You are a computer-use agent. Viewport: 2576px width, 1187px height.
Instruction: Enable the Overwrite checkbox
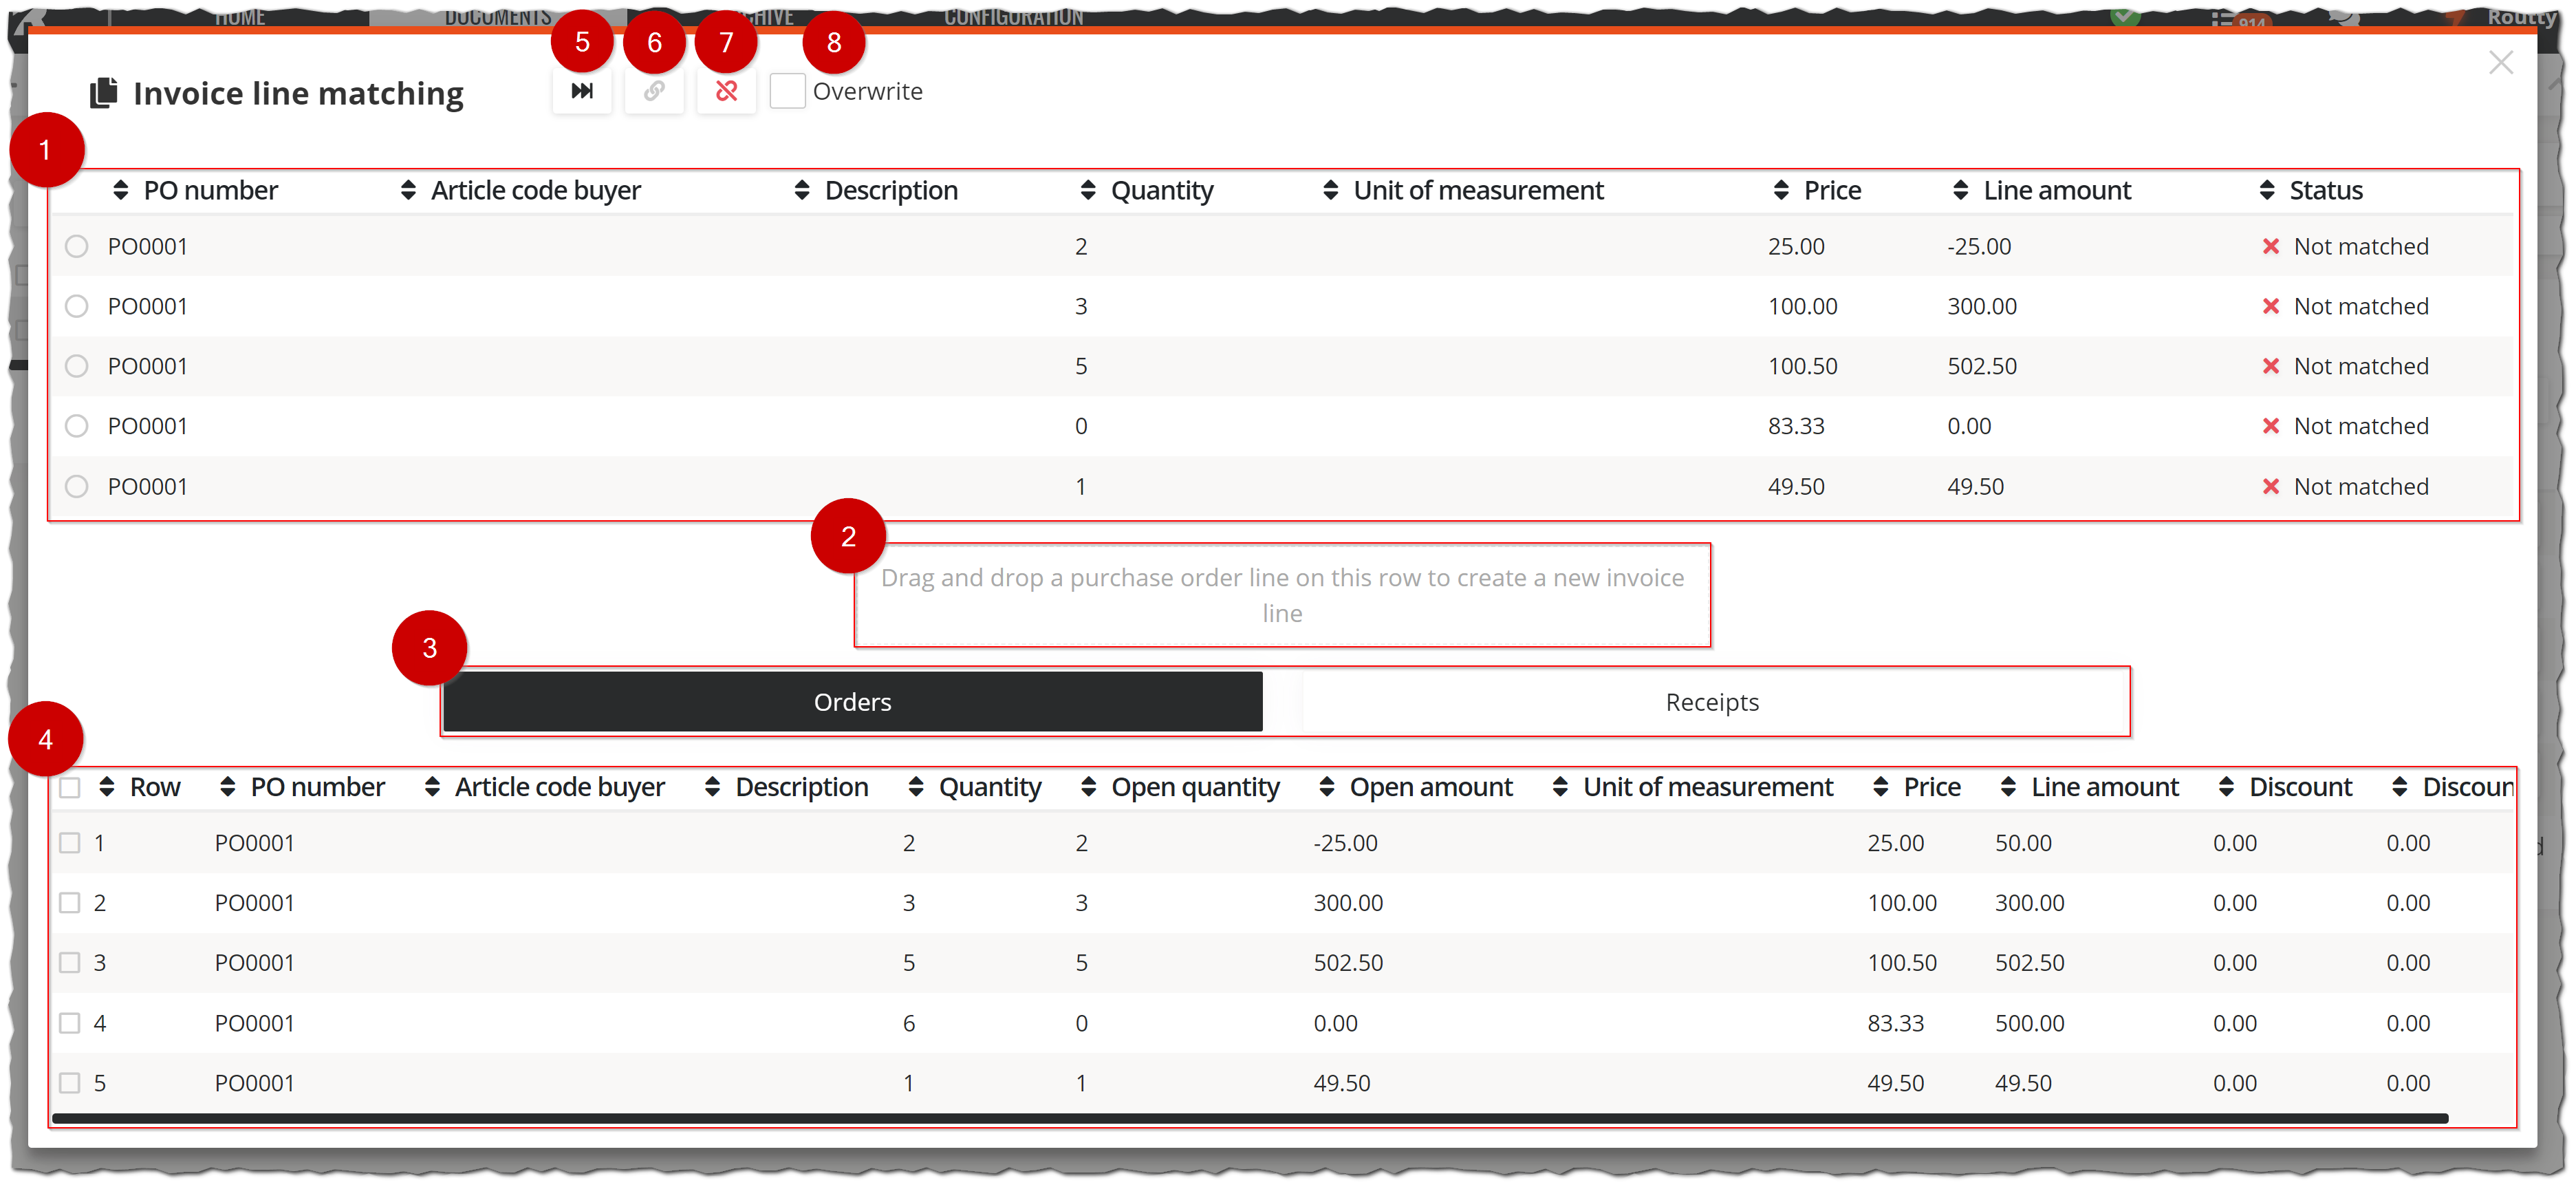pos(787,91)
